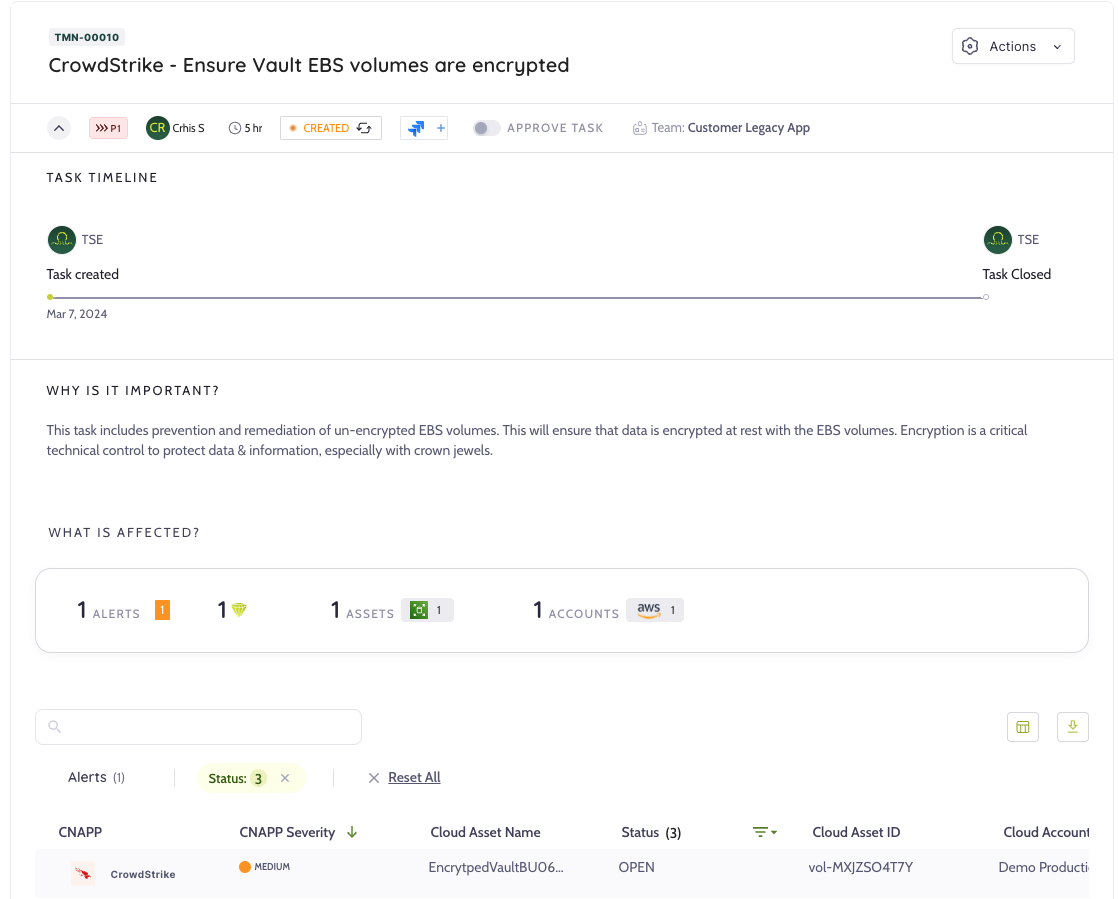Screen dimensions: 1118x899
Task: Click the Jira integration icon
Action: [416, 128]
